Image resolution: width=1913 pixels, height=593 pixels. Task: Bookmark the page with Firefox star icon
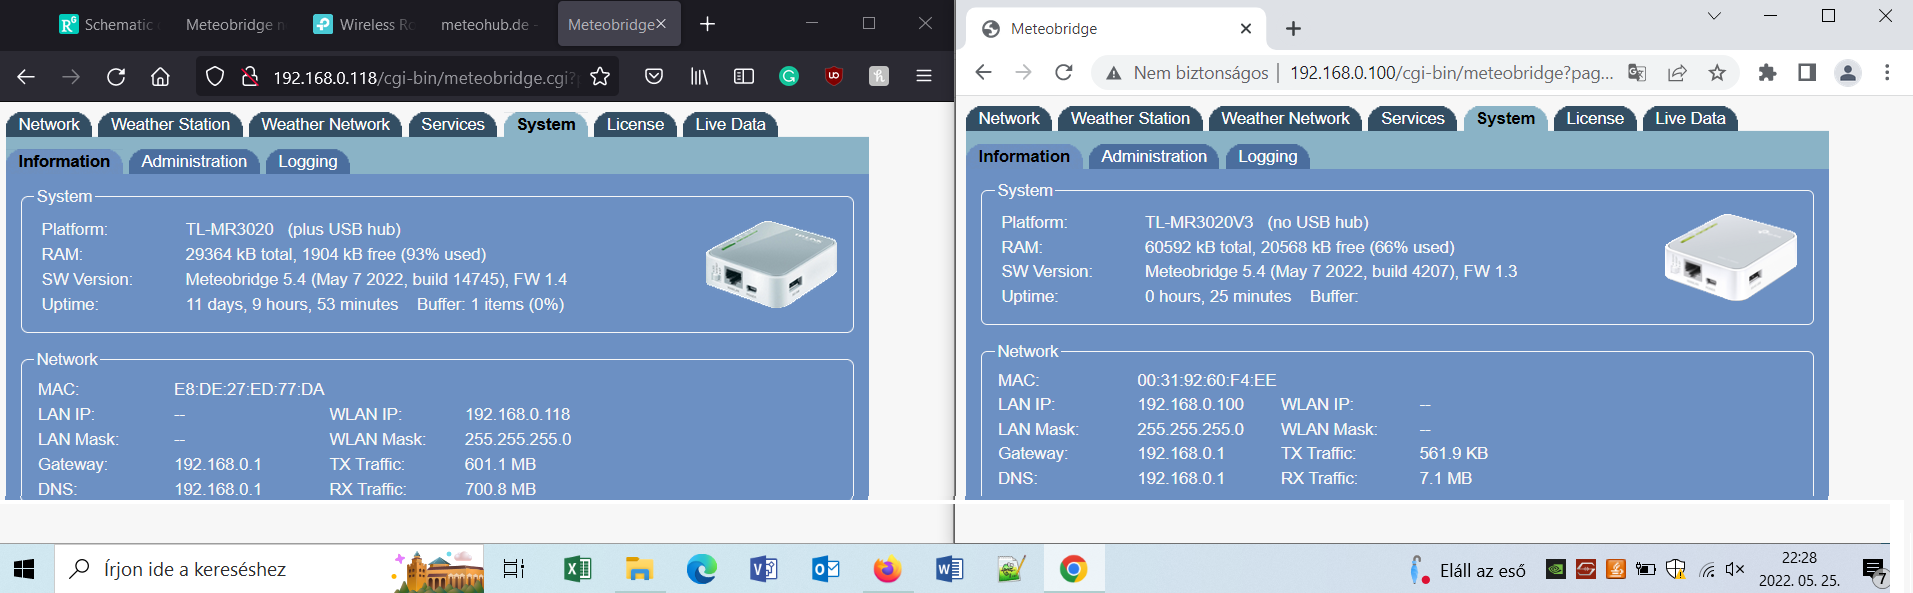pyautogui.click(x=600, y=77)
